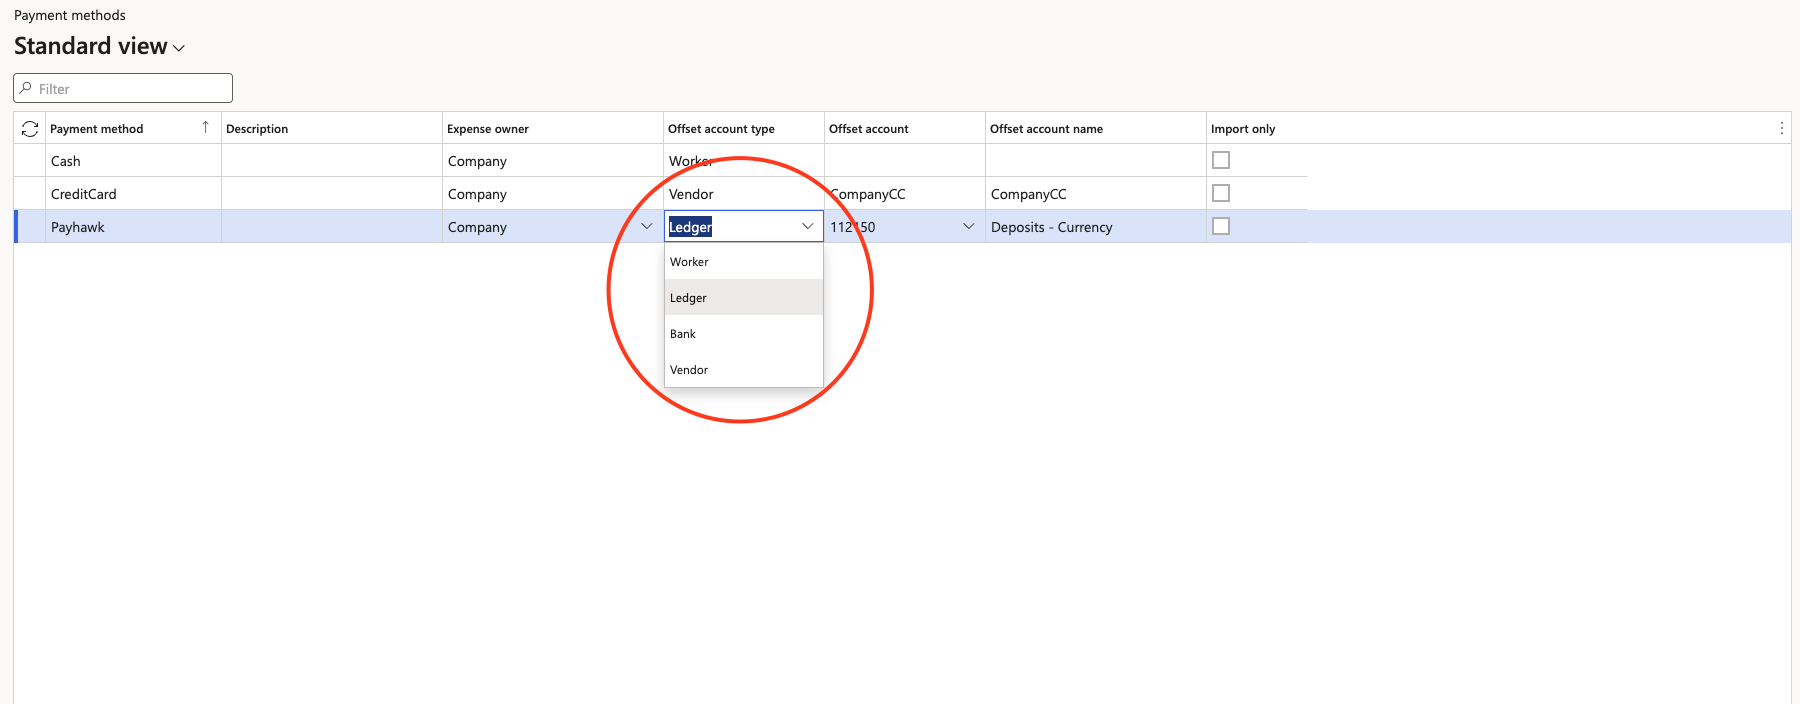
Task: Open the grid options vertical dots menu
Action: click(x=1781, y=128)
